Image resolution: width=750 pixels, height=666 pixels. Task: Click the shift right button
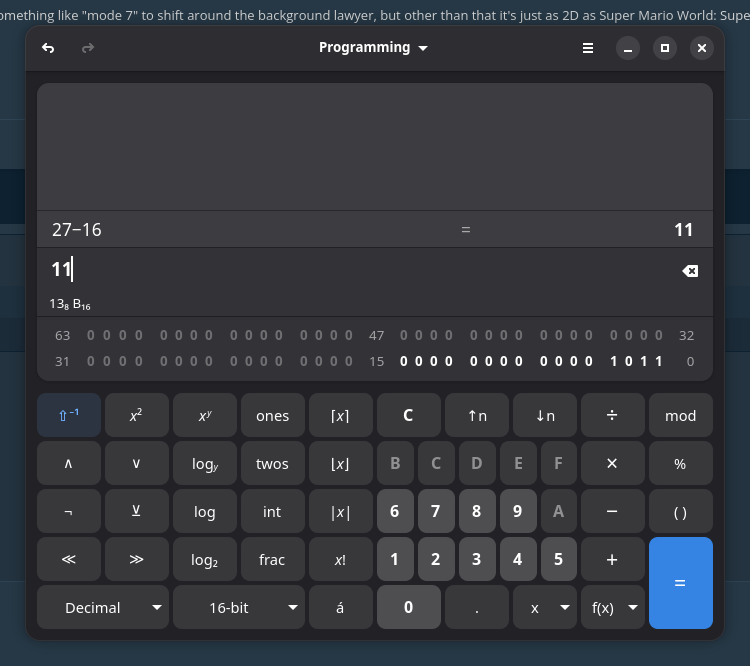[137, 559]
